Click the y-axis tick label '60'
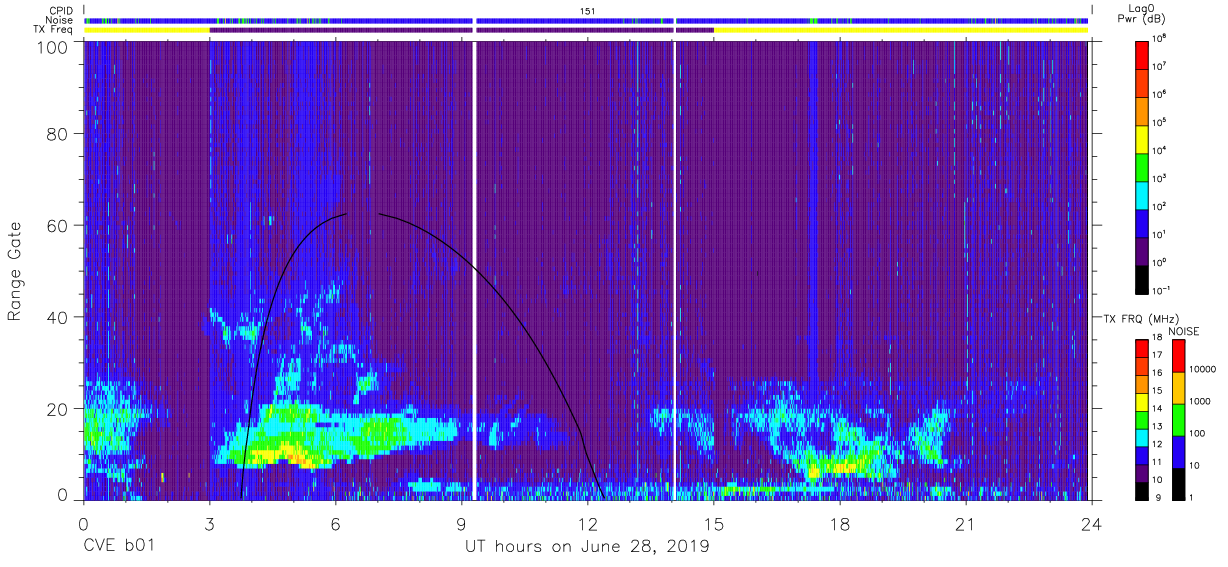This screenshot has width=1228, height=567. point(56,226)
